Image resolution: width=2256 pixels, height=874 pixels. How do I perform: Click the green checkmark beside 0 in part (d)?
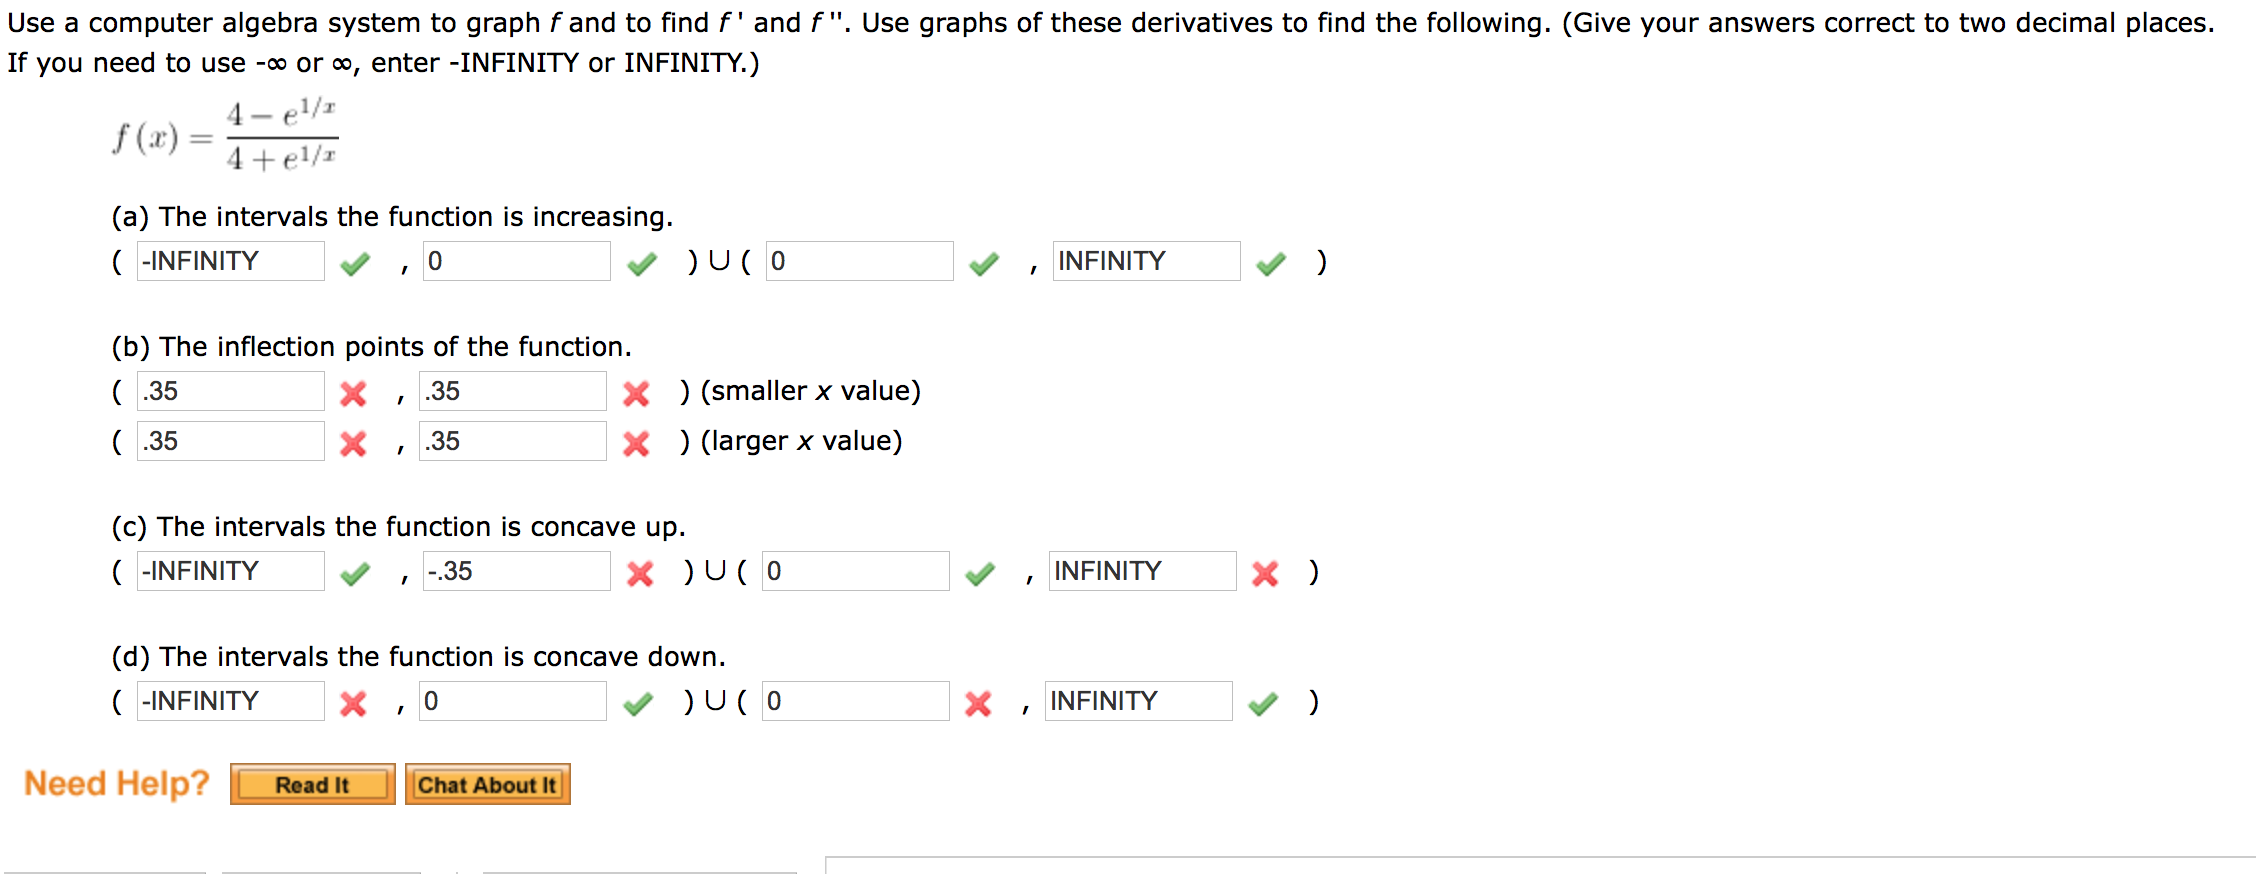639,702
